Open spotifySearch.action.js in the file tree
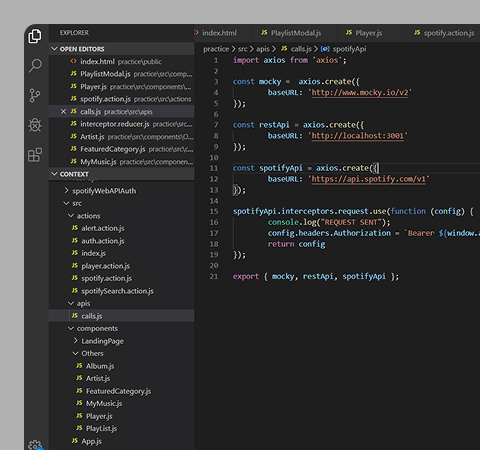Image resolution: width=480 pixels, height=450 pixels. pos(117,291)
